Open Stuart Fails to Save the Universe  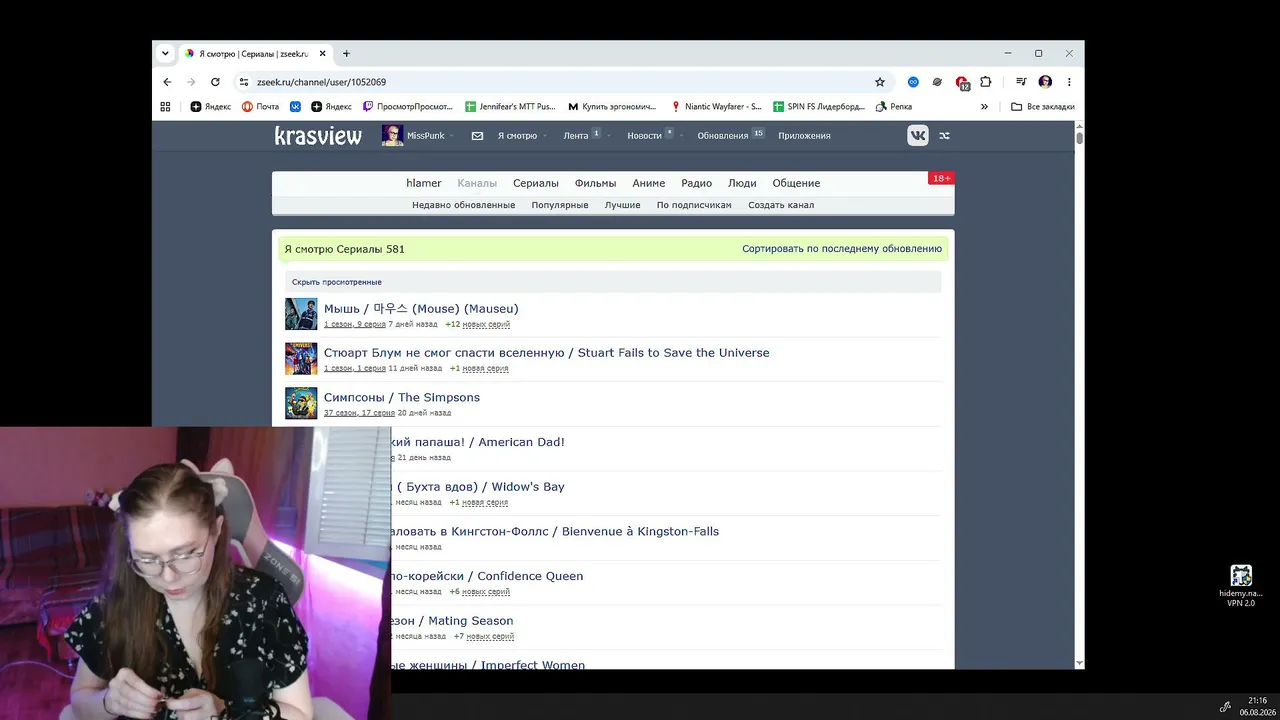(547, 353)
